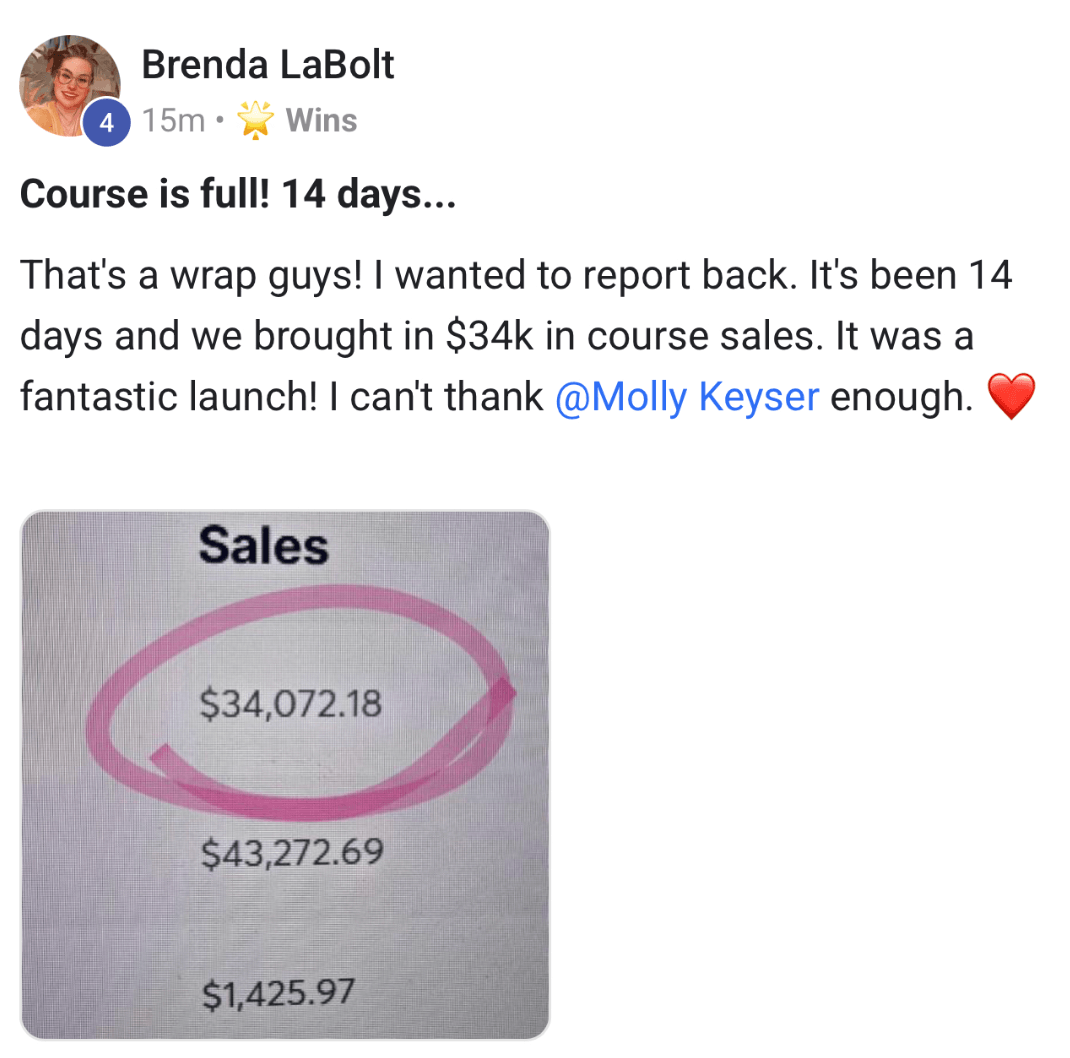Click the $43,272.69 sales figure

292,853
